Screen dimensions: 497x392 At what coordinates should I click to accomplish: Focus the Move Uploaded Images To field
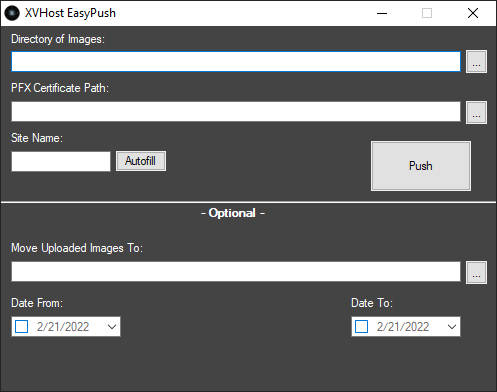click(x=236, y=272)
